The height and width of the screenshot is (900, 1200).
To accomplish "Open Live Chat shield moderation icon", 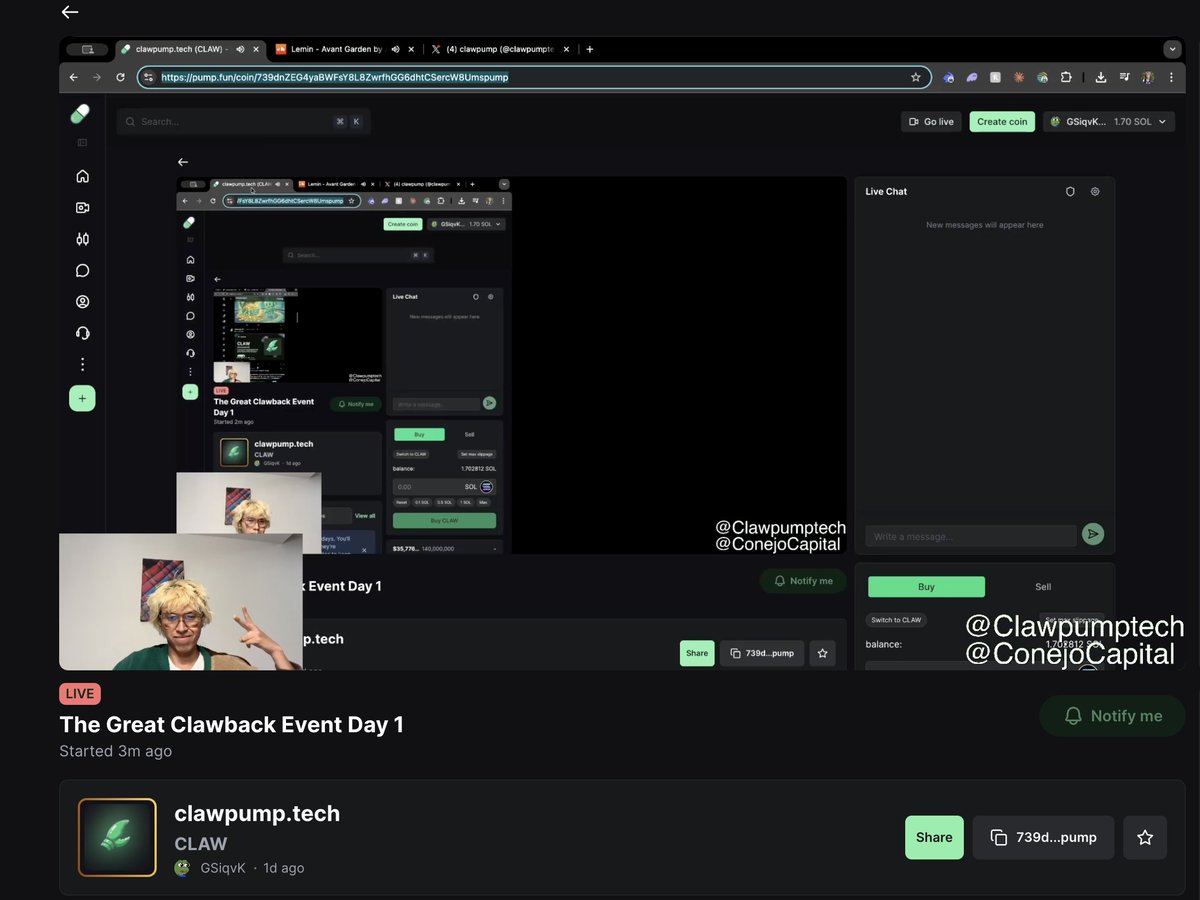I will 1070,191.
